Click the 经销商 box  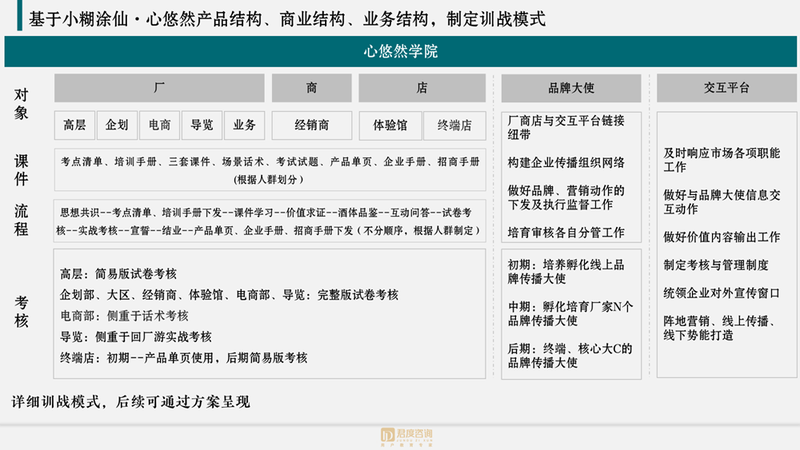coord(312,125)
